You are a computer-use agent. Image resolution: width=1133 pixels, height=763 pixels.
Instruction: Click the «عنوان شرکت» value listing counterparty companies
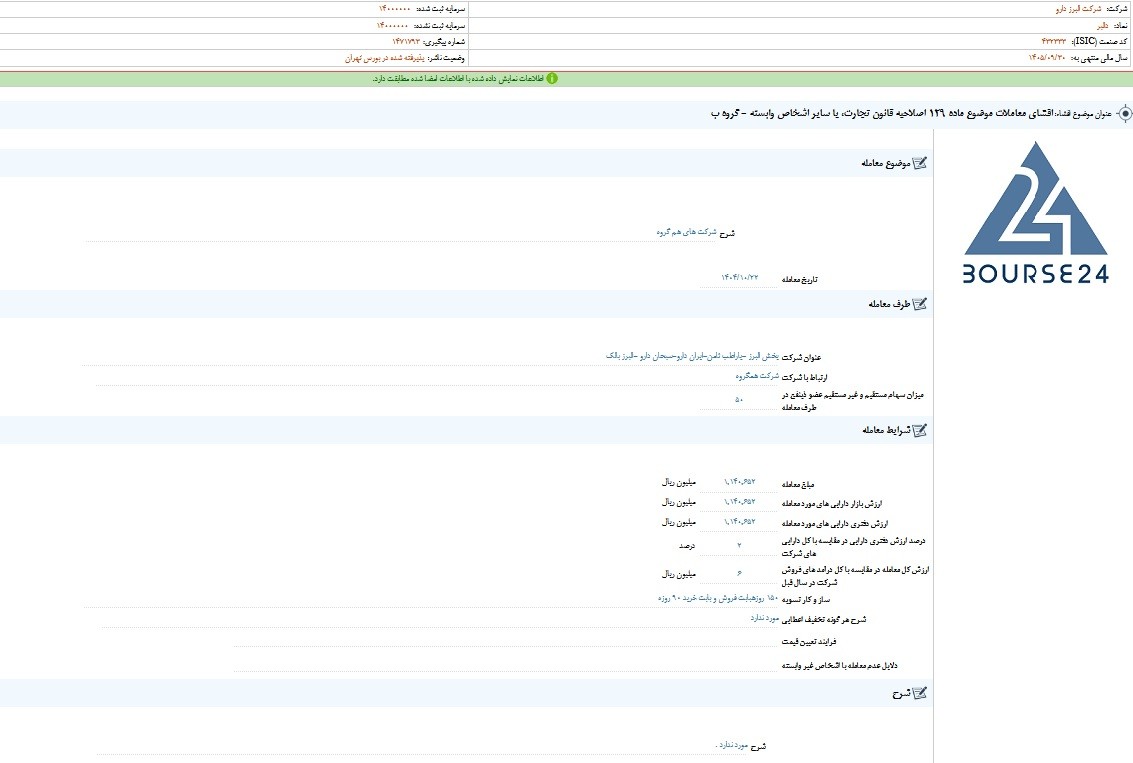pos(692,355)
